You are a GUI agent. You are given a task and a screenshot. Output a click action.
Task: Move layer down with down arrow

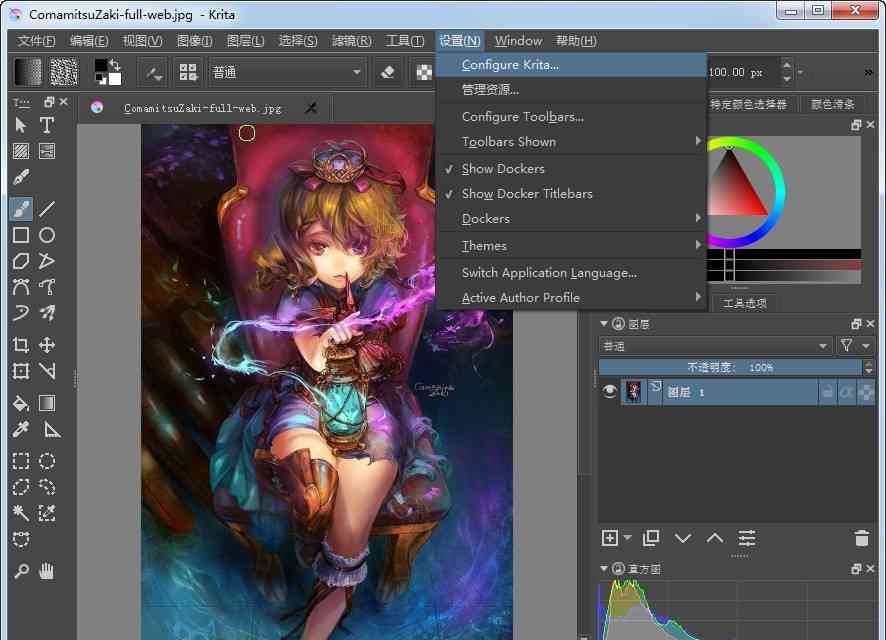pyautogui.click(x=683, y=538)
